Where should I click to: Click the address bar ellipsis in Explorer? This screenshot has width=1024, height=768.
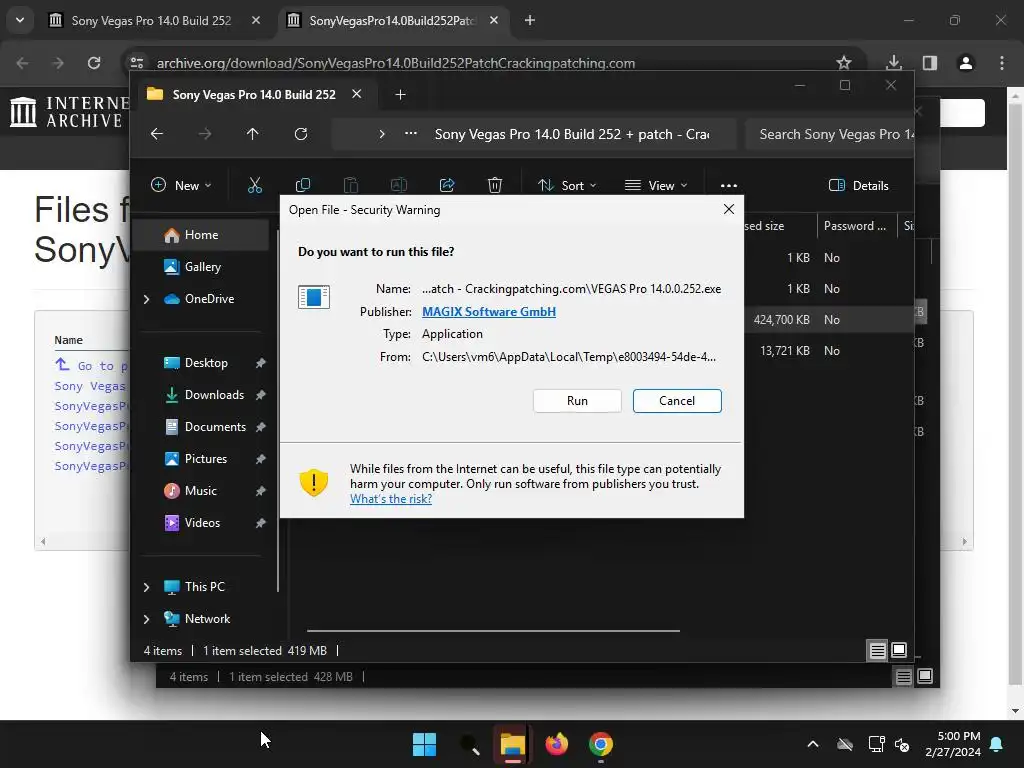(x=411, y=134)
